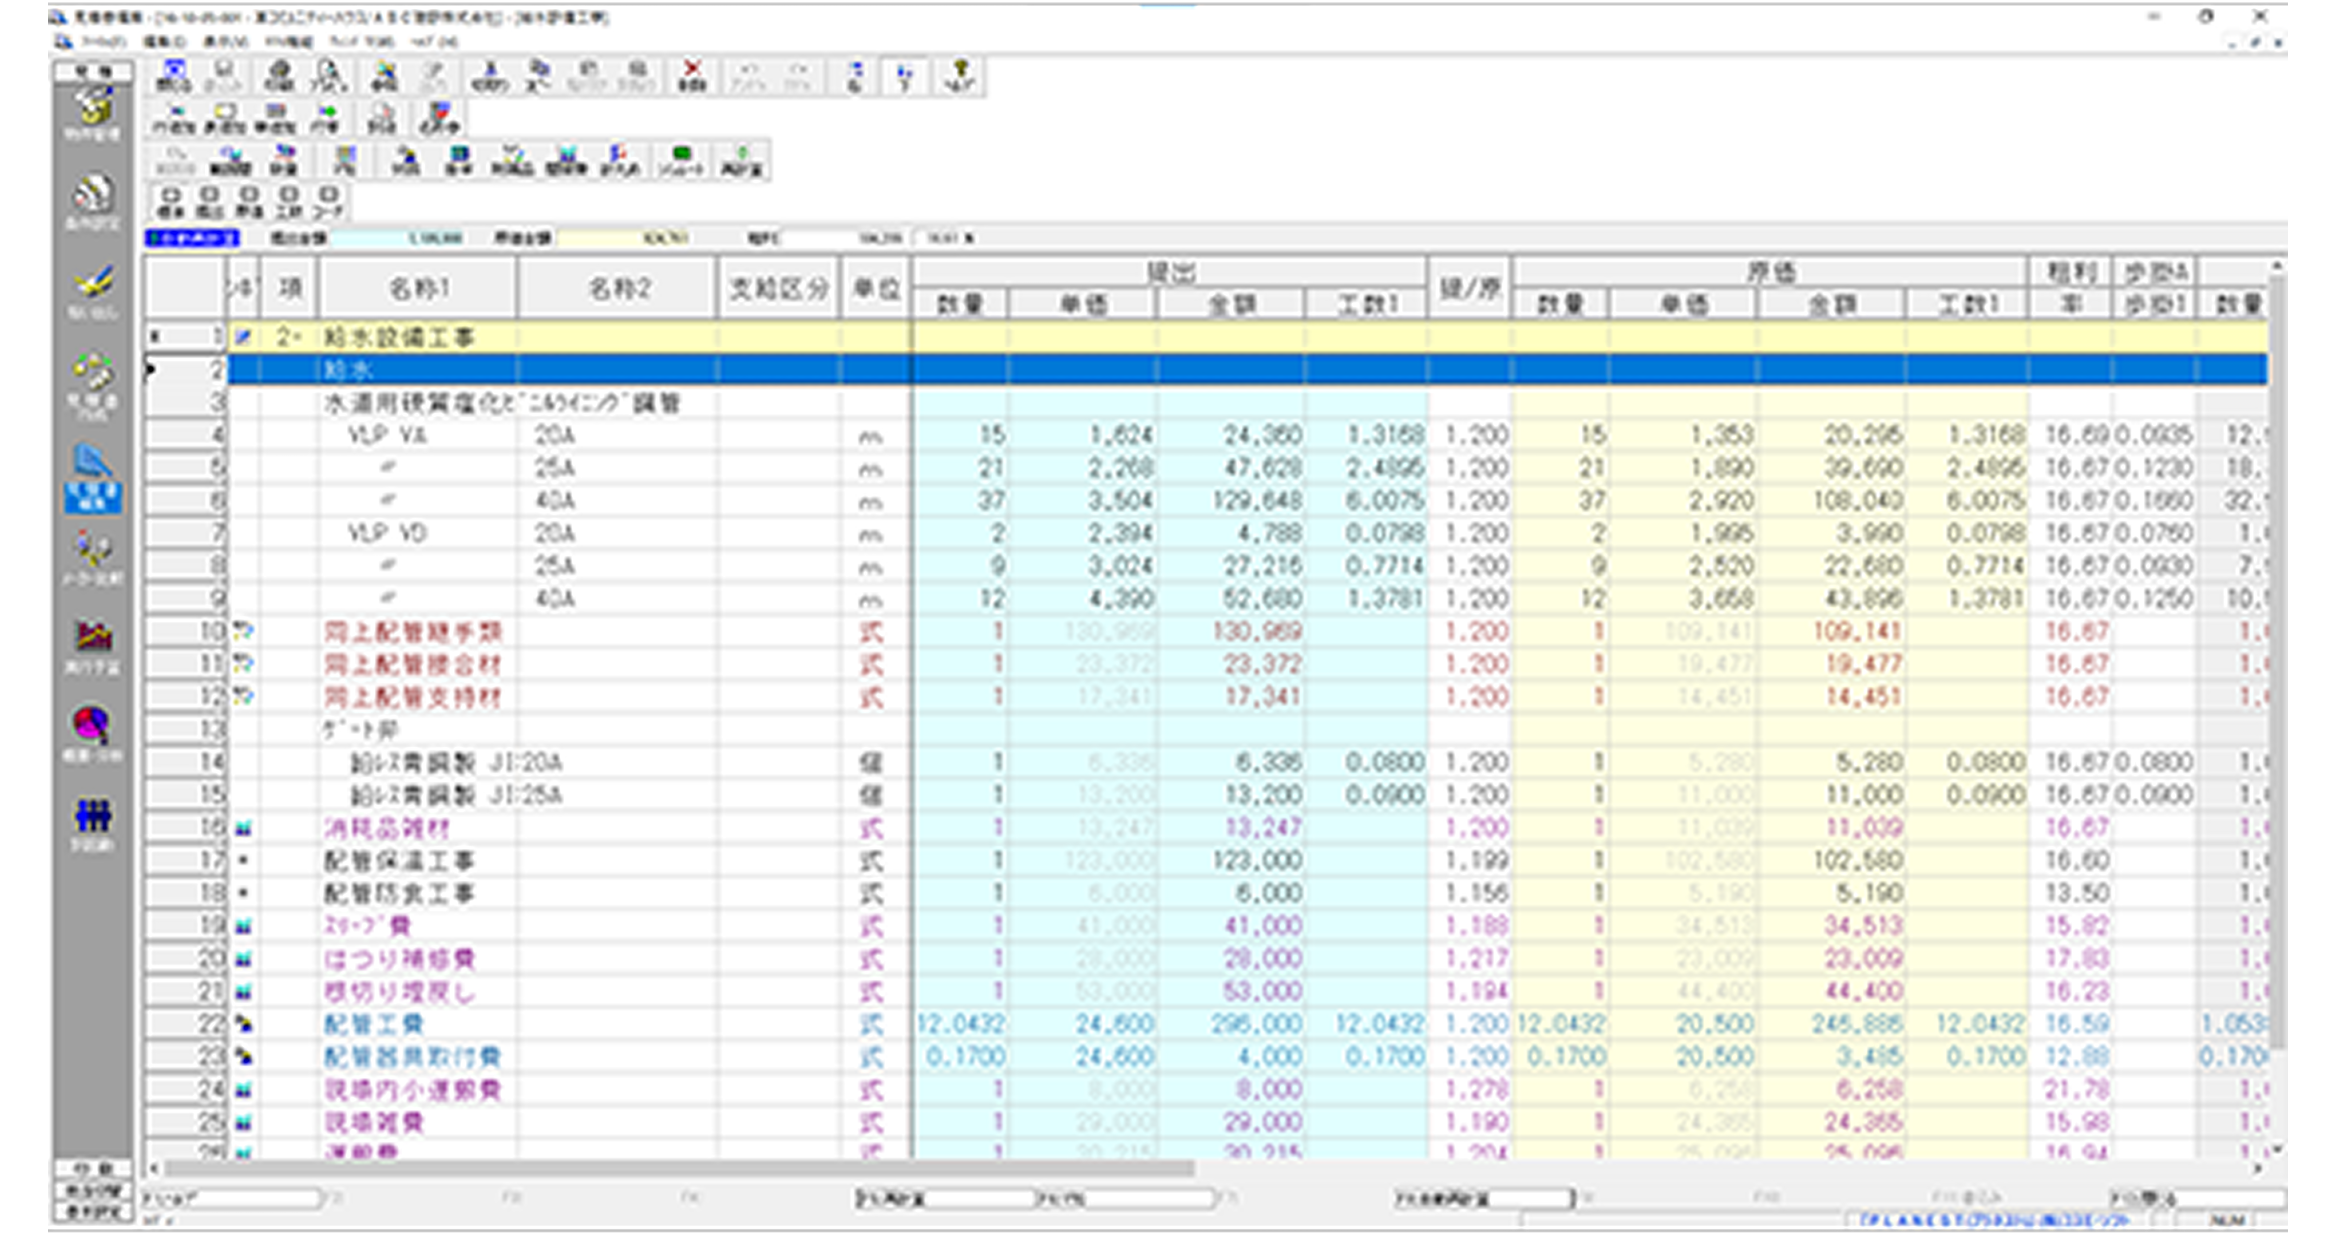Expand the 分析 group header at sidebar bottom
This screenshot has width=2336, height=1243.
click(x=92, y=1168)
